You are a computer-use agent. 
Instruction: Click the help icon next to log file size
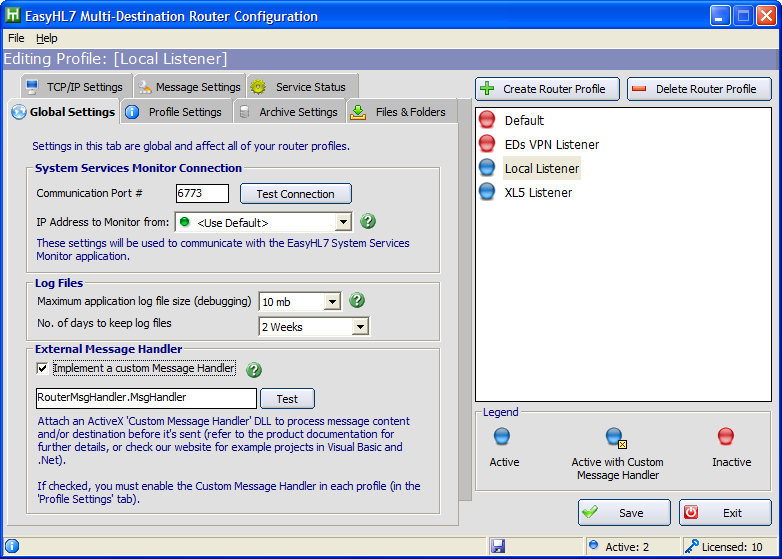point(357,300)
